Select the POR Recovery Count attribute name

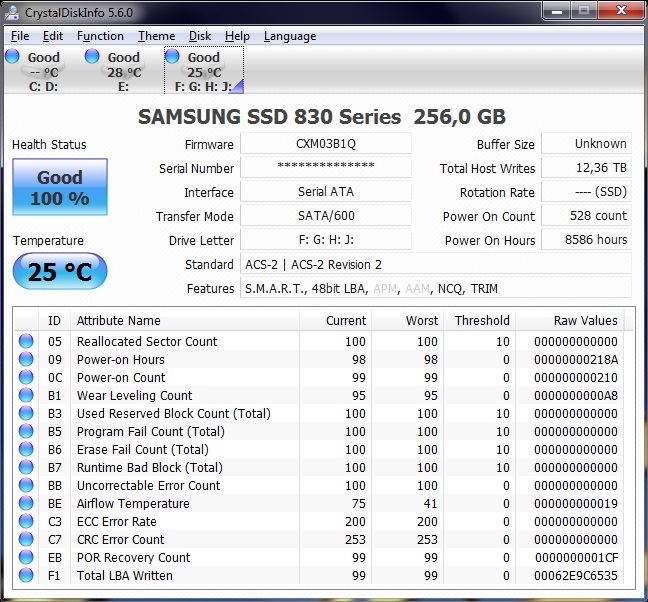133,557
